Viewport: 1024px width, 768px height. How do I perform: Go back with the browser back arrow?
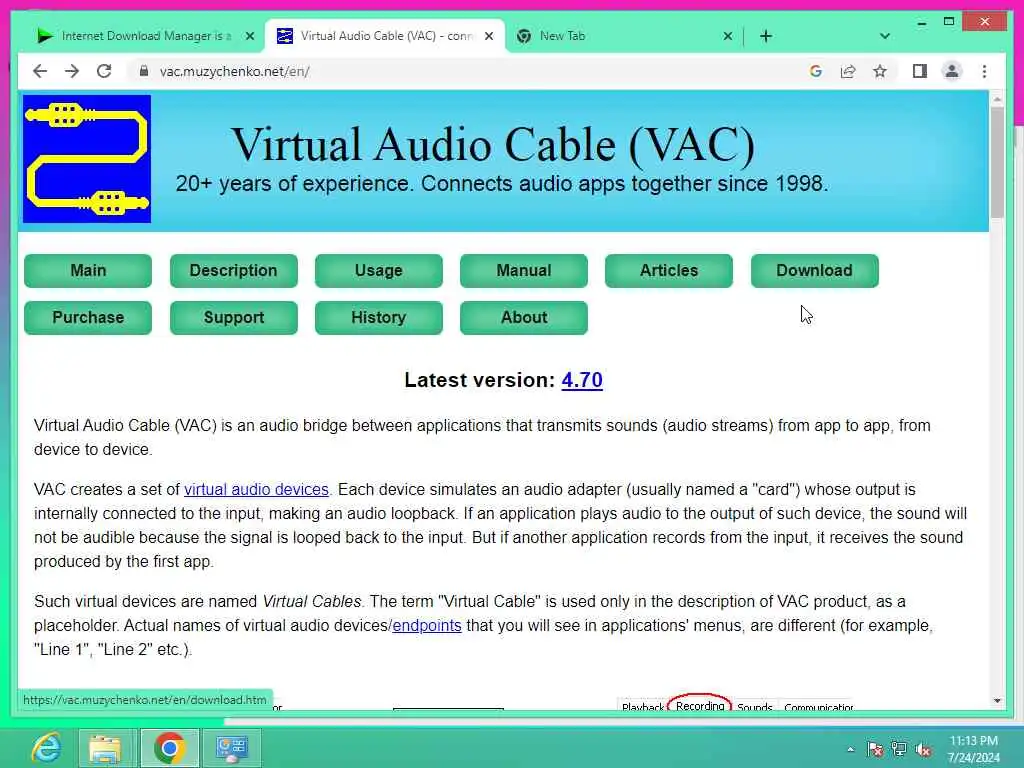click(40, 71)
